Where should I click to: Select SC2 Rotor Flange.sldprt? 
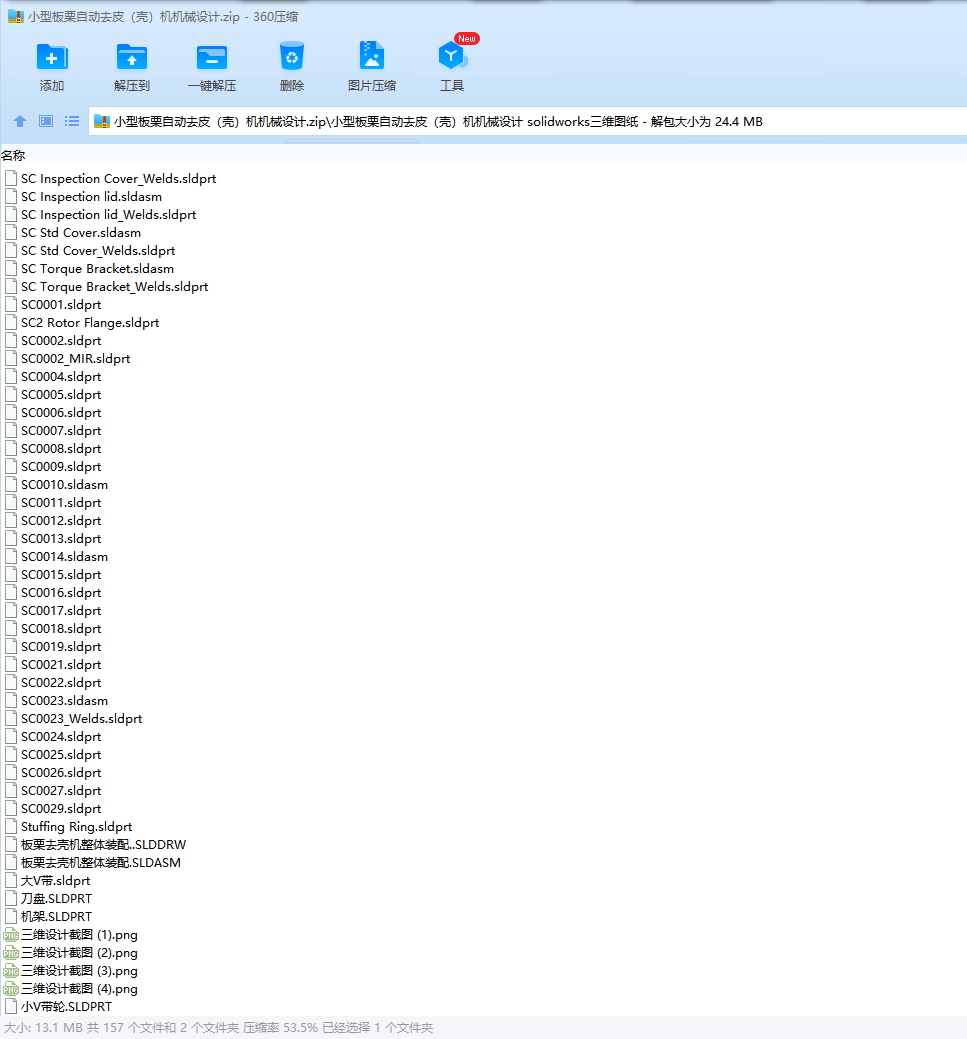[x=89, y=323]
